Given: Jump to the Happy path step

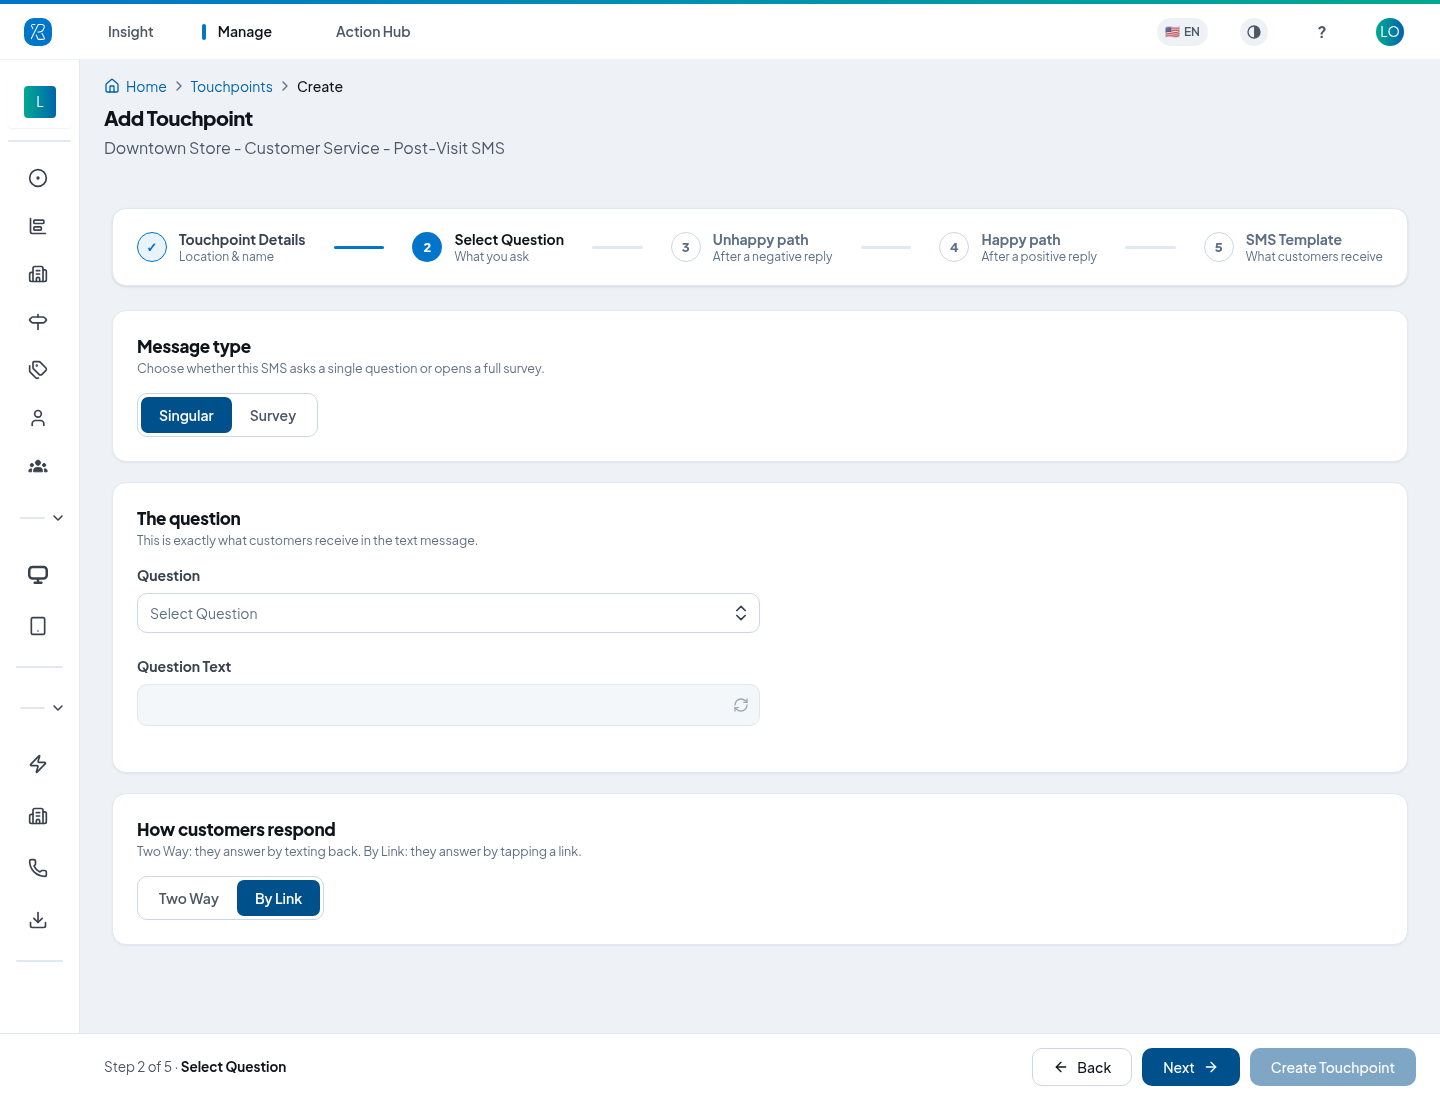Looking at the screenshot, I should (1018, 247).
